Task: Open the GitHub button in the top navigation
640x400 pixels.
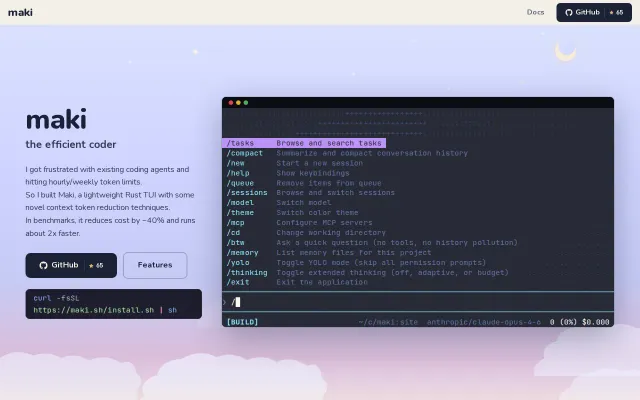Action: [593, 13]
